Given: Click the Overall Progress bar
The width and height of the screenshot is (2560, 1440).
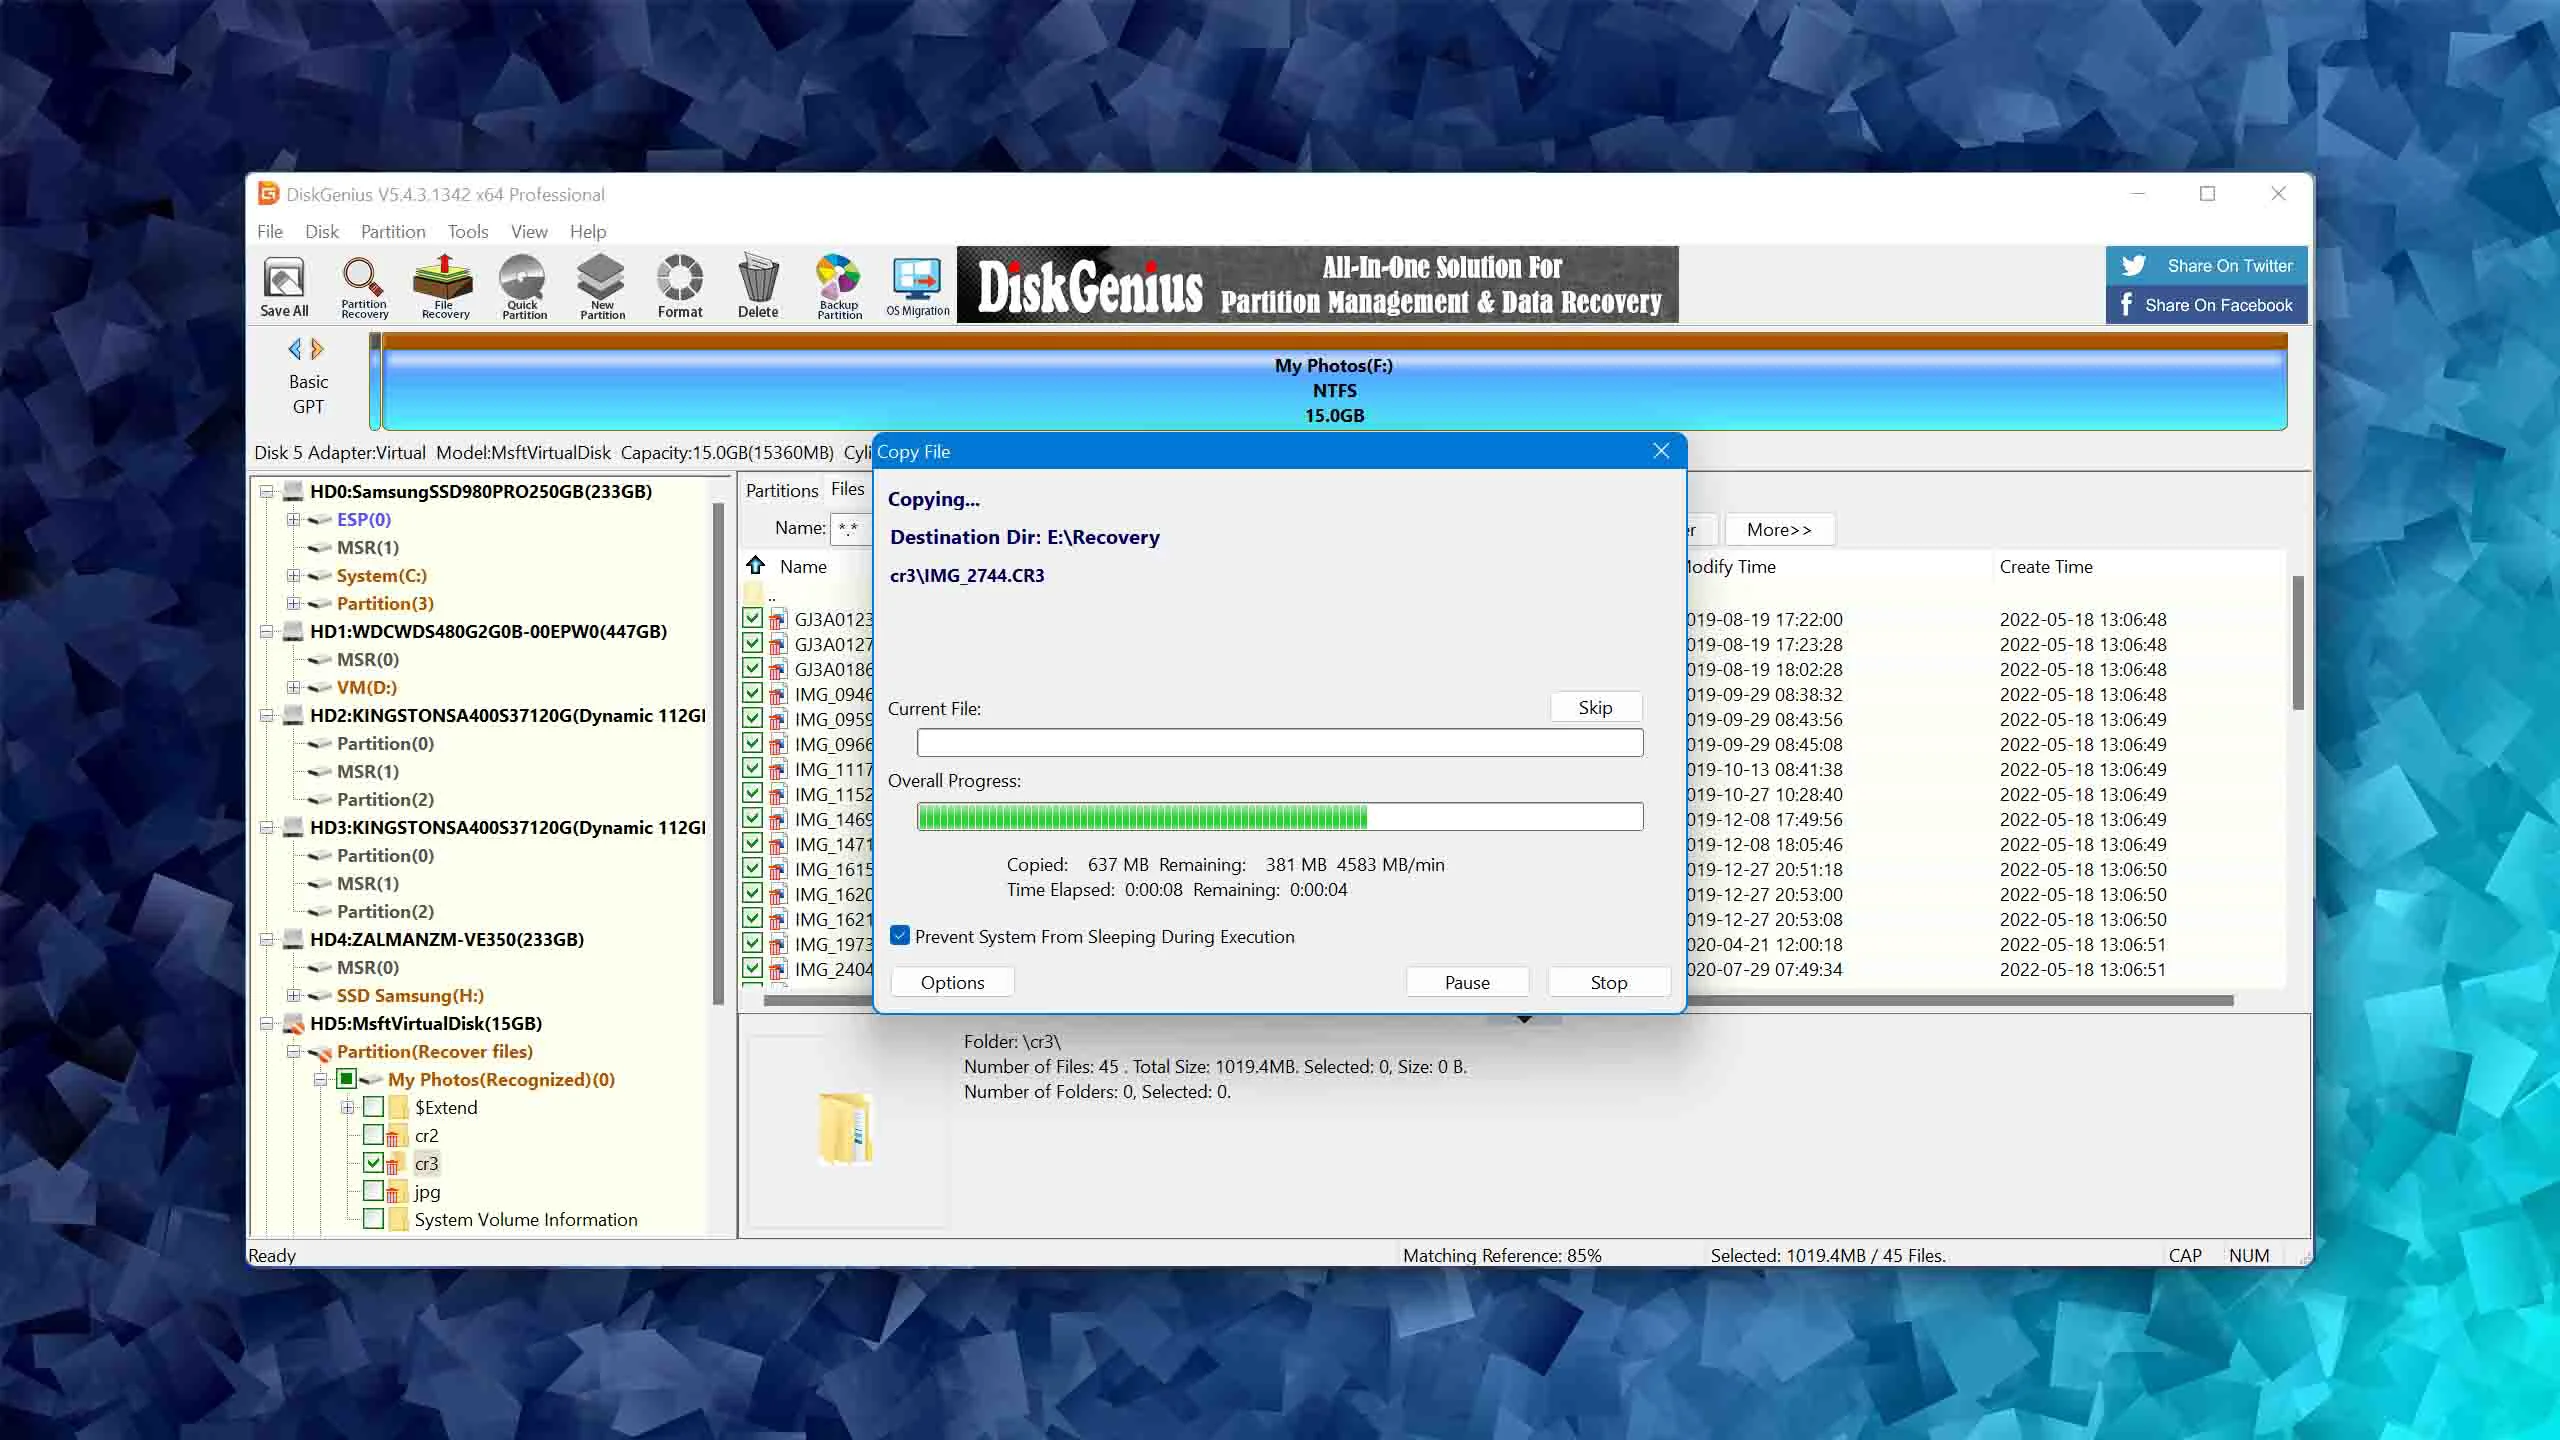Looking at the screenshot, I should pyautogui.click(x=1279, y=817).
